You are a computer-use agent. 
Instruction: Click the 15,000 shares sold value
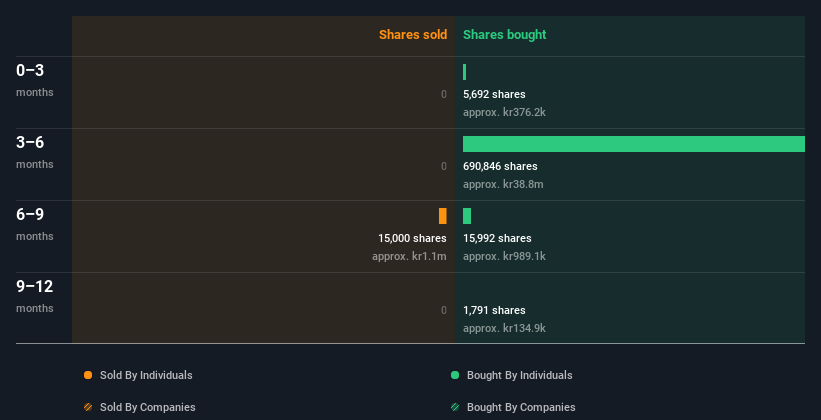pos(413,238)
